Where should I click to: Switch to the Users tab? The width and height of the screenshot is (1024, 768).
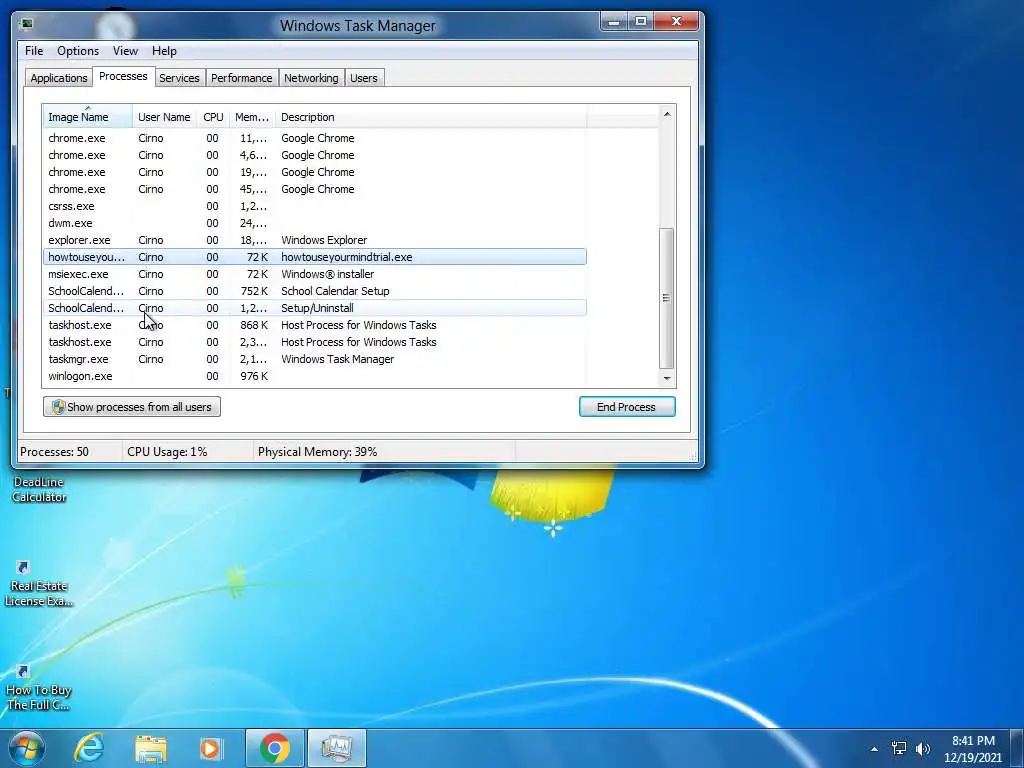coord(363,78)
